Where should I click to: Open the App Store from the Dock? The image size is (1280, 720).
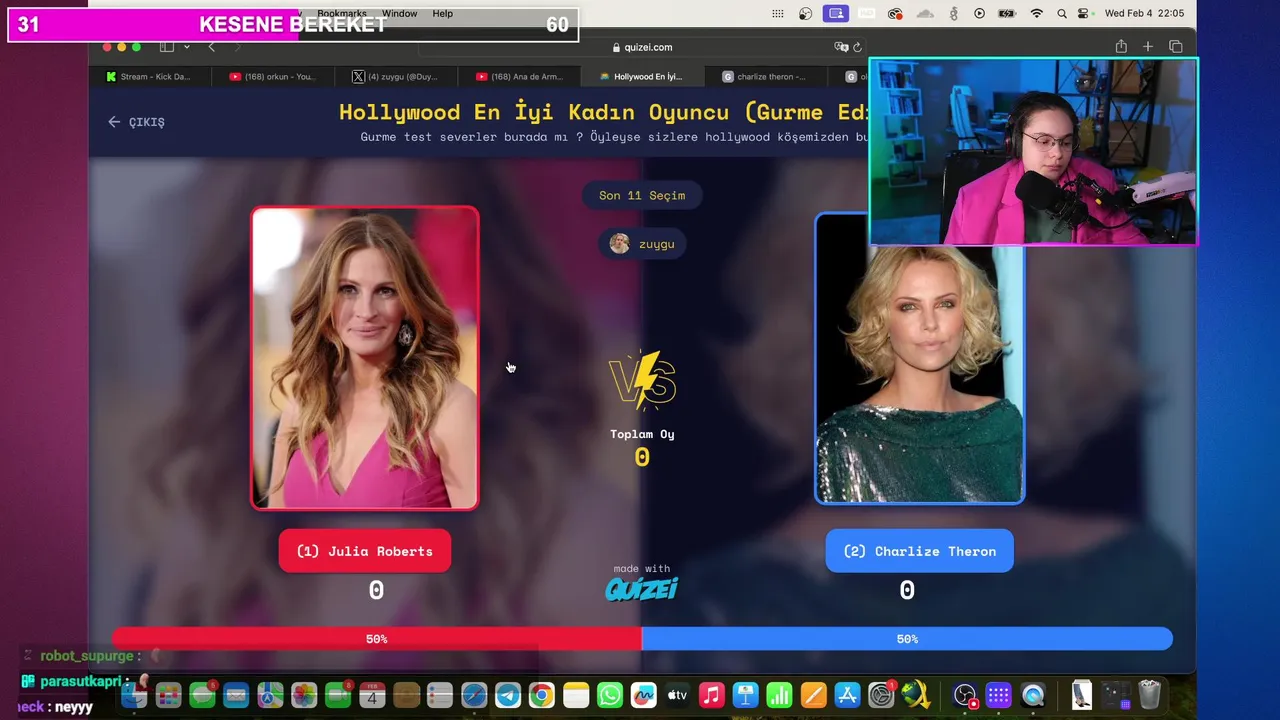click(x=847, y=695)
